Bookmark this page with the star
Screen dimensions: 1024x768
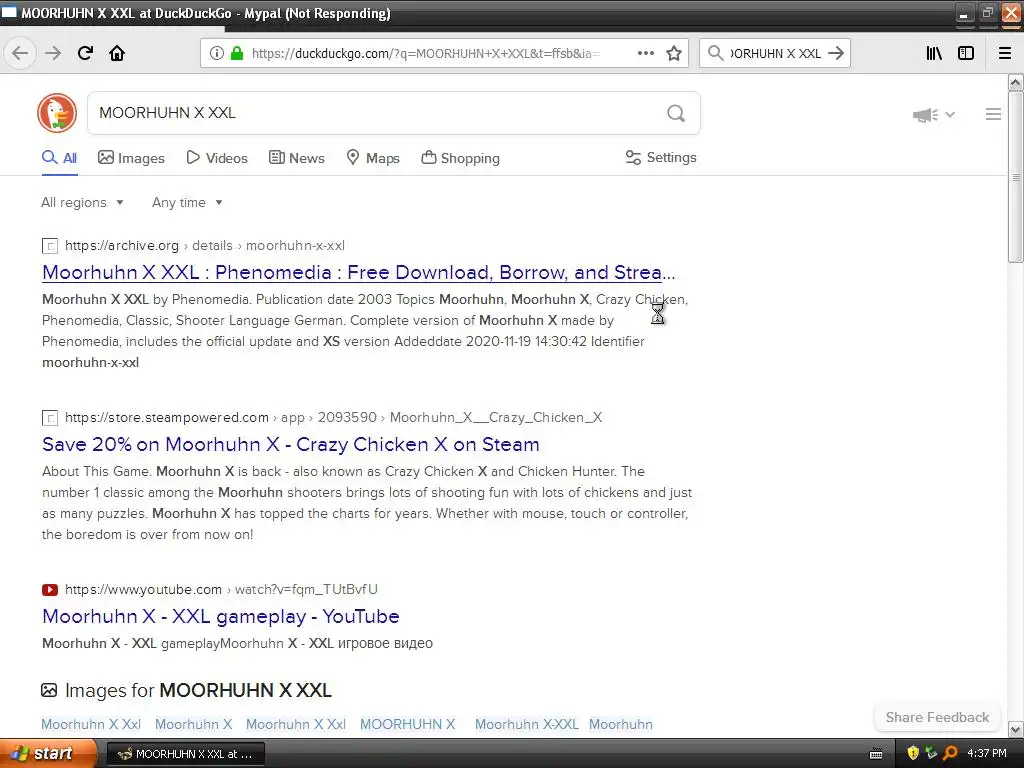[674, 53]
